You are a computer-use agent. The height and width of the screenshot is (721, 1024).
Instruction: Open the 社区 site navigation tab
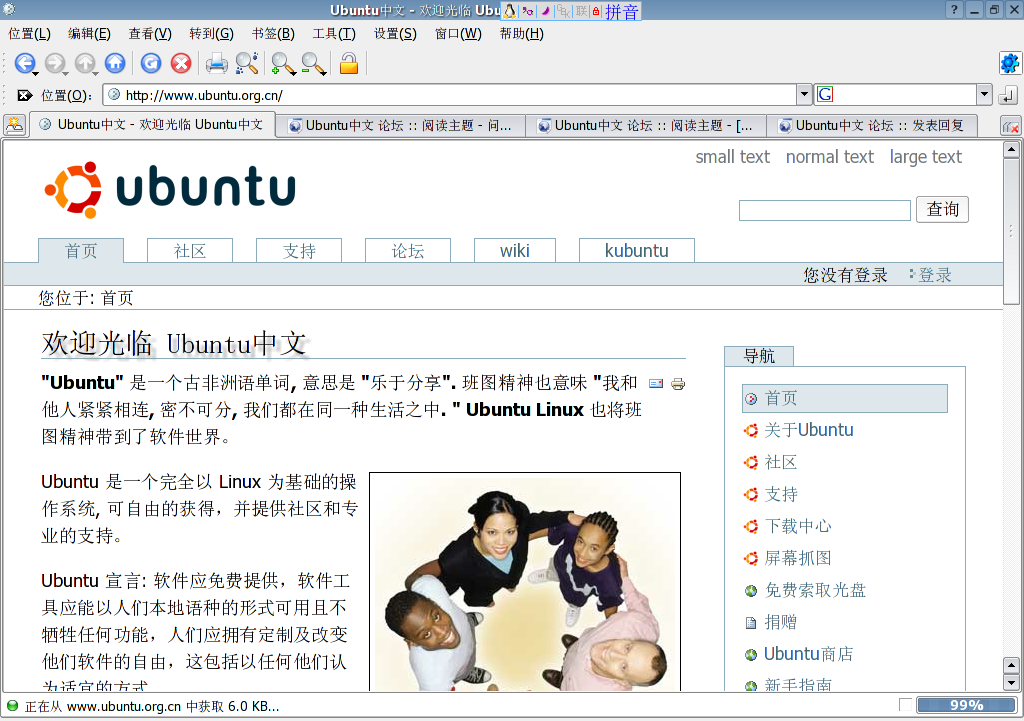(190, 251)
